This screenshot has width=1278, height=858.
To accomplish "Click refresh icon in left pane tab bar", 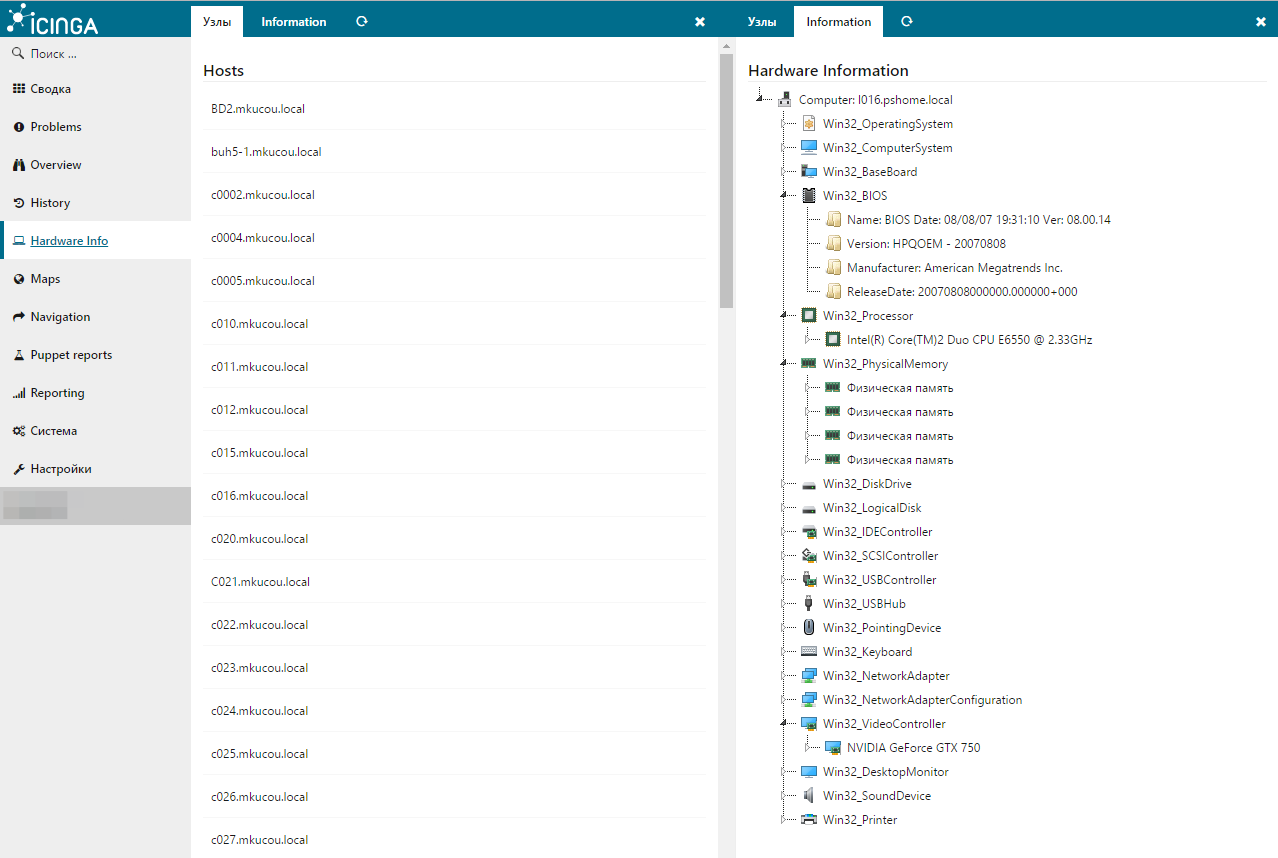I will [x=362, y=21].
